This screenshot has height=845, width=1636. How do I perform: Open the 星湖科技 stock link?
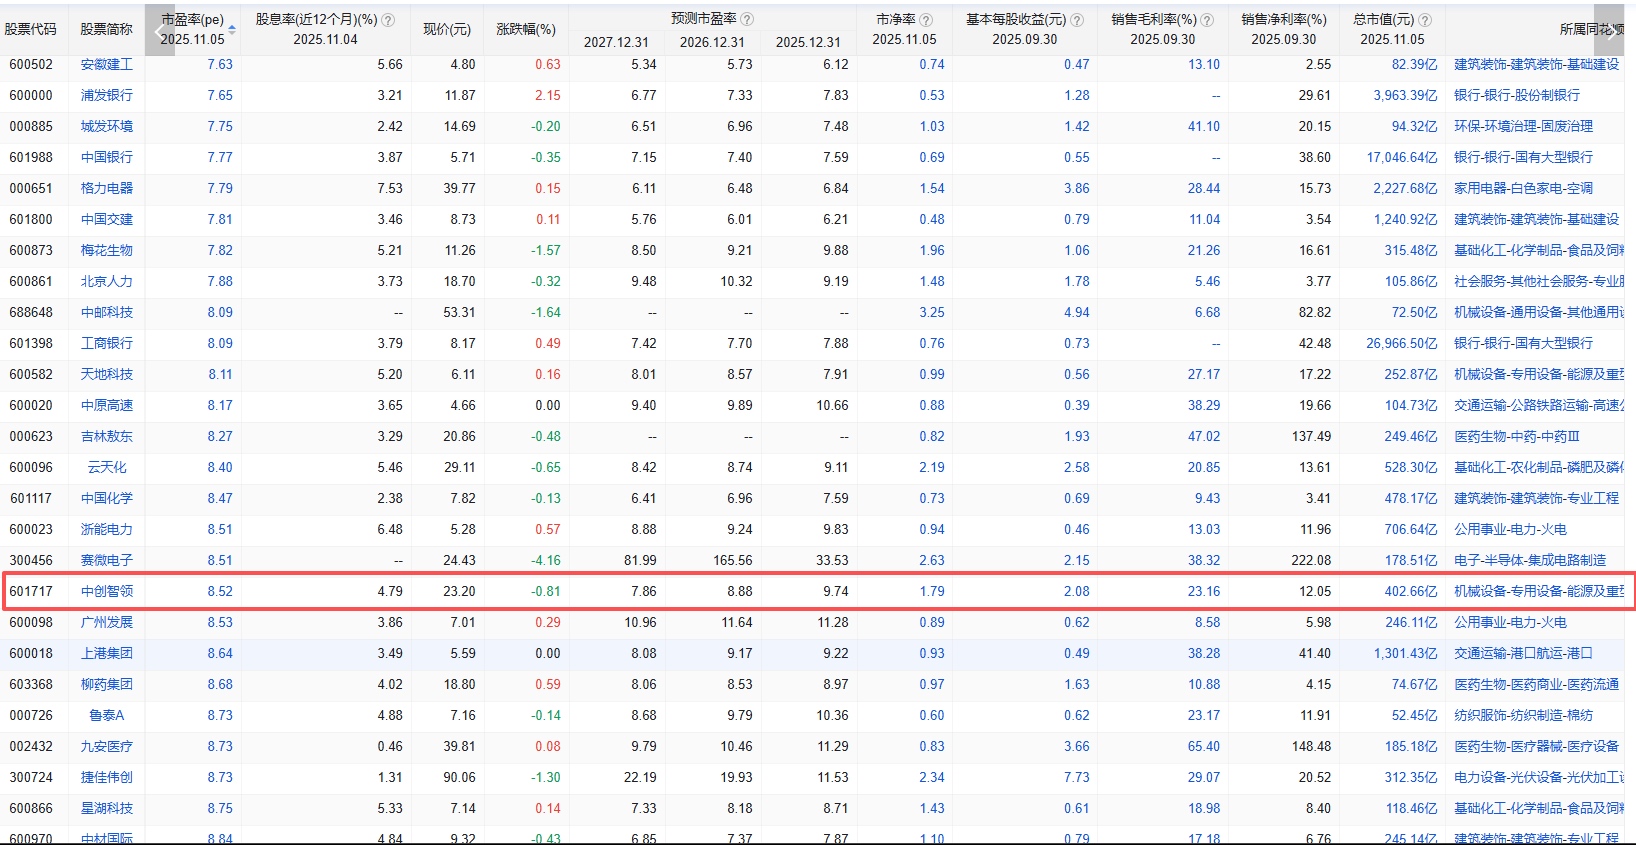coord(107,808)
